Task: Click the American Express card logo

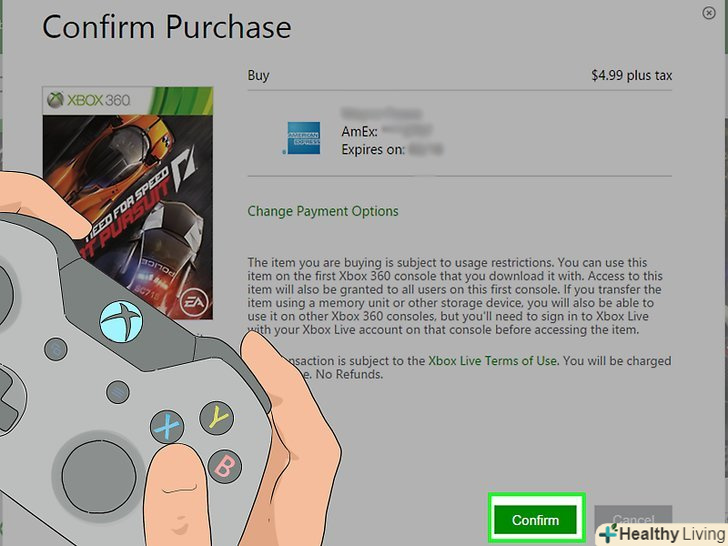Action: (x=304, y=138)
